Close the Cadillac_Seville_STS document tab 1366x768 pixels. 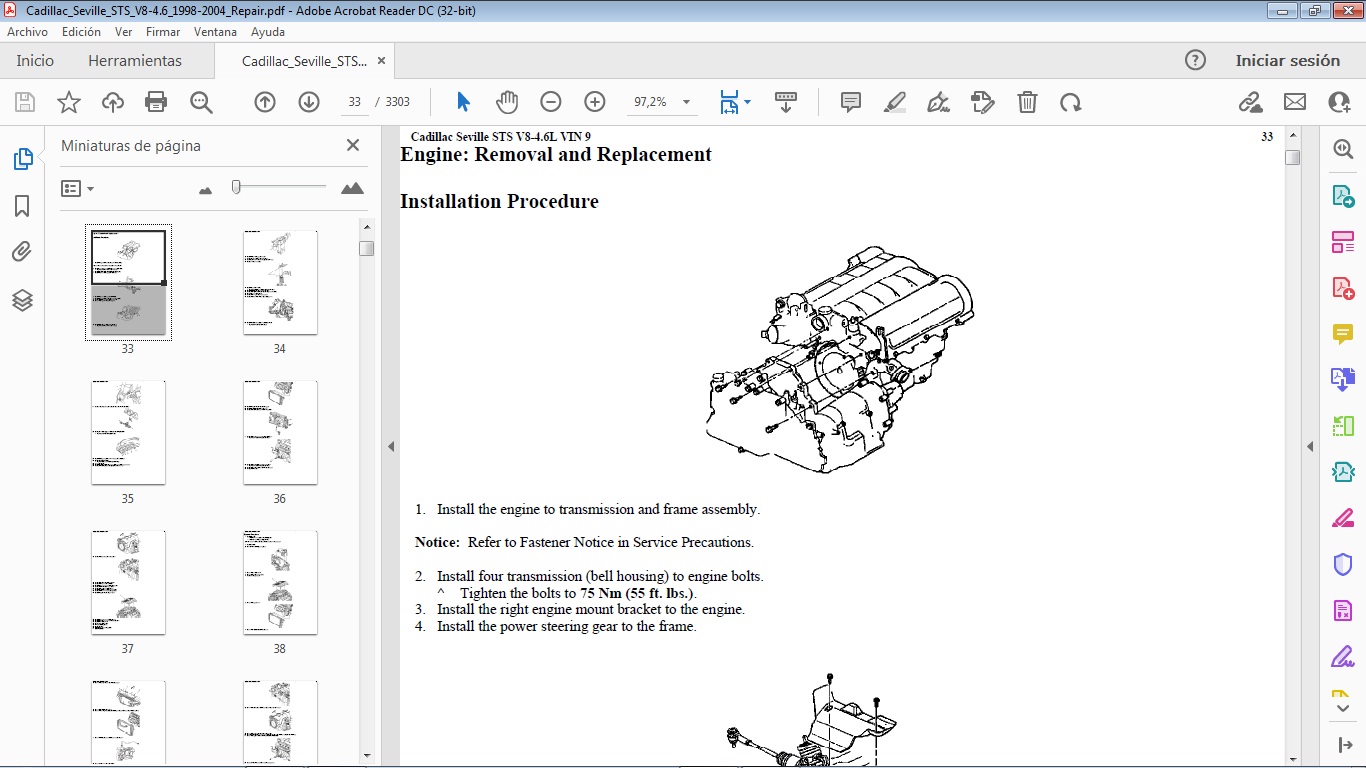point(381,61)
